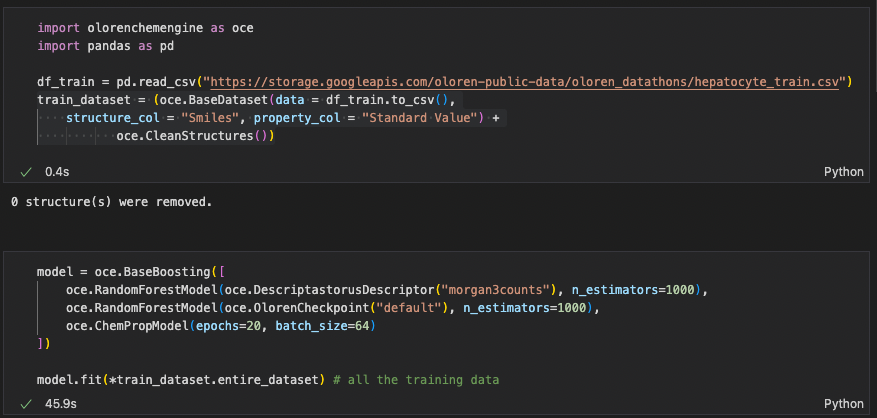Click the 'df_train' variable in read_csv line
The height and width of the screenshot is (418, 877).
coord(66,82)
